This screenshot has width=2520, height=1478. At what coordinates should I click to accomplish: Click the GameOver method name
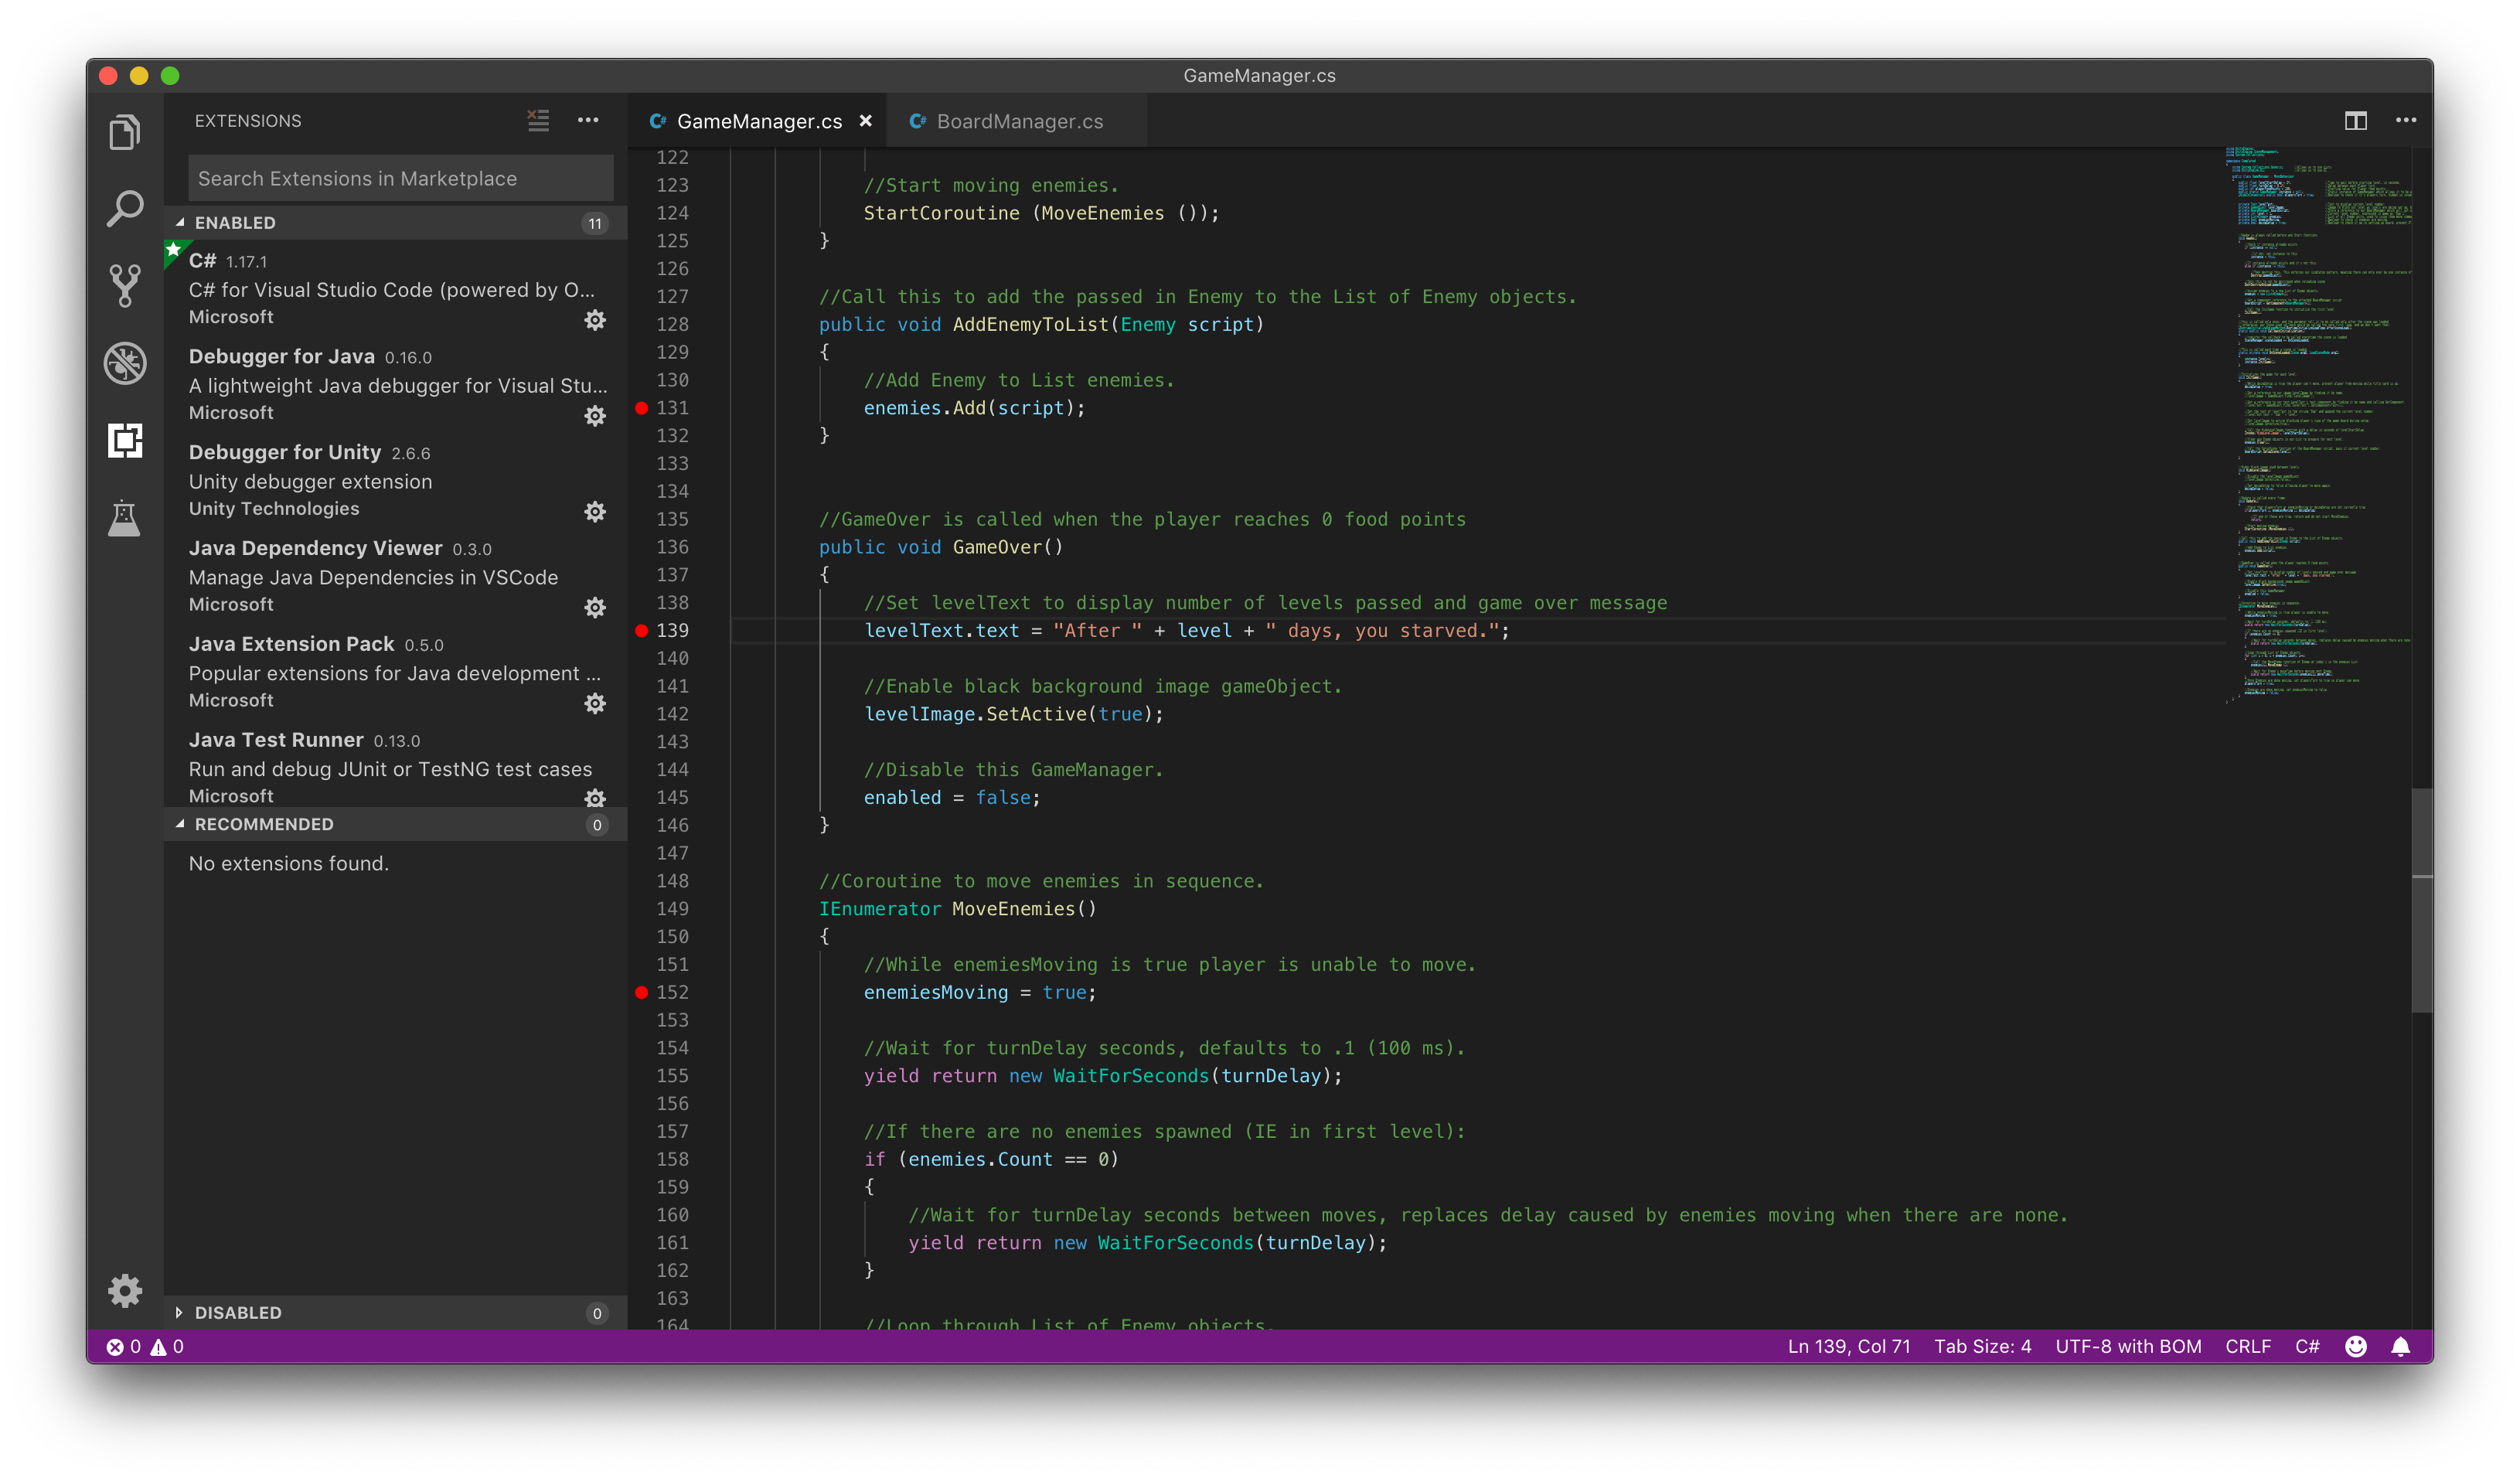997,547
